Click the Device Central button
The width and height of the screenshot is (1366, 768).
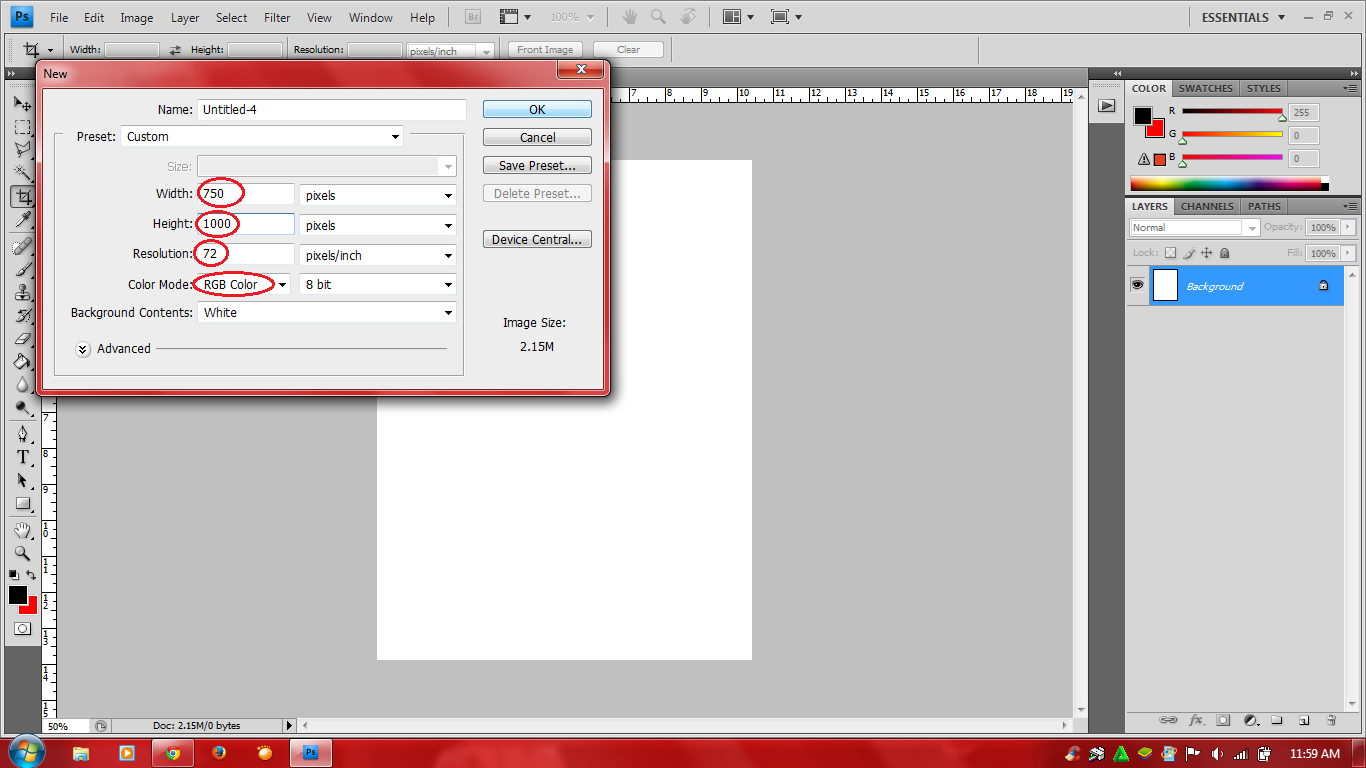coord(537,240)
